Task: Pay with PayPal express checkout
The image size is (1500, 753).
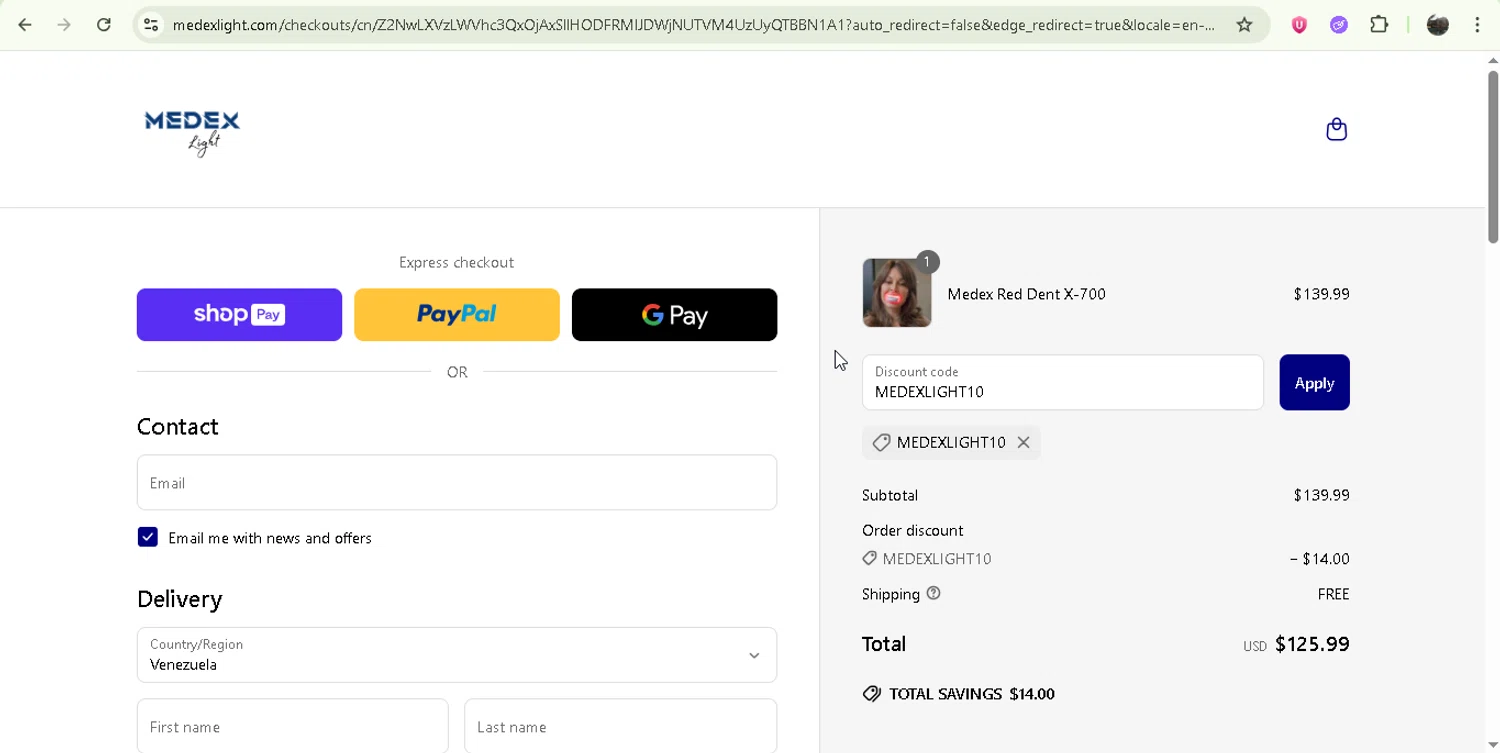Action: (x=457, y=314)
